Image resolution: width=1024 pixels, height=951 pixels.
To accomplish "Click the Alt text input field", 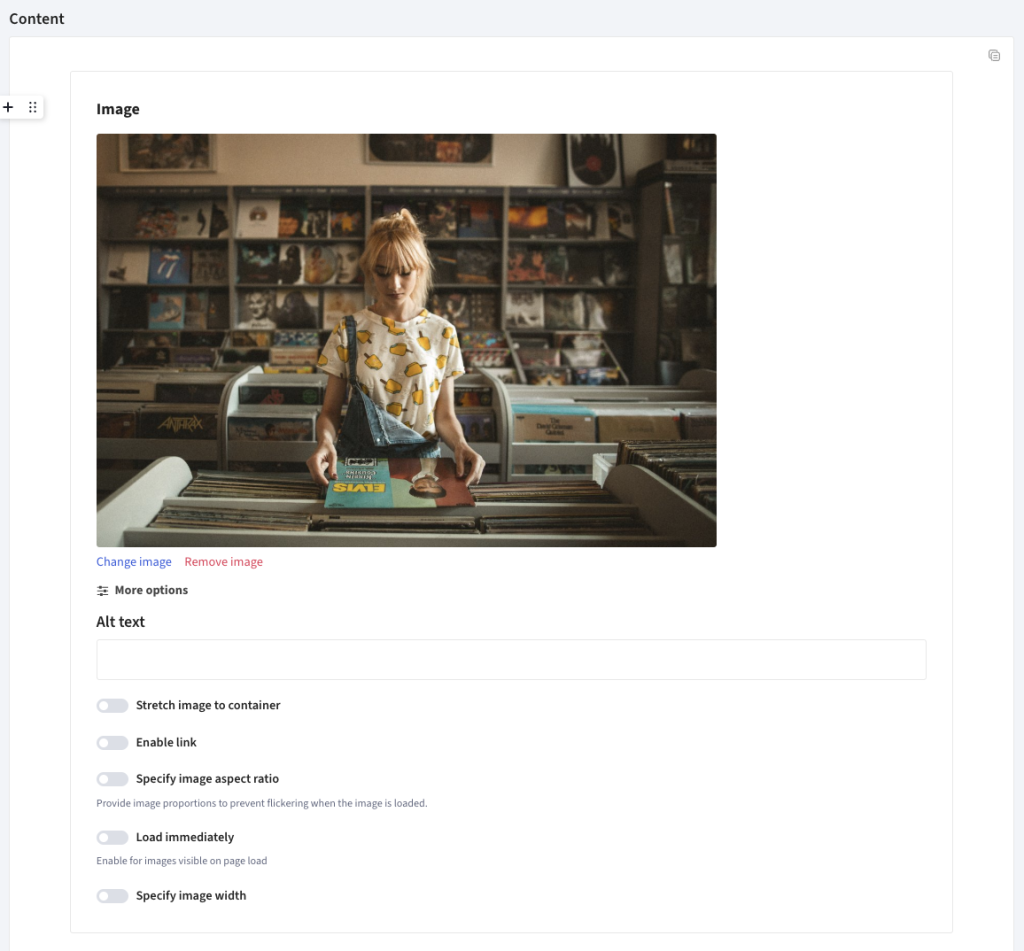I will pos(511,659).
